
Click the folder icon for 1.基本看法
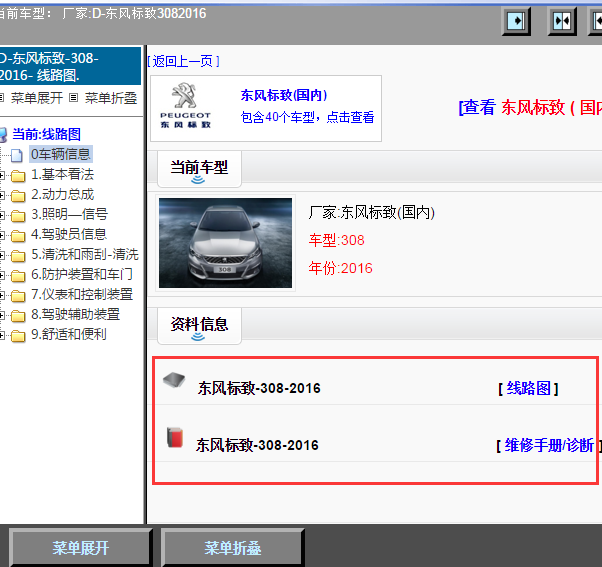pos(18,175)
